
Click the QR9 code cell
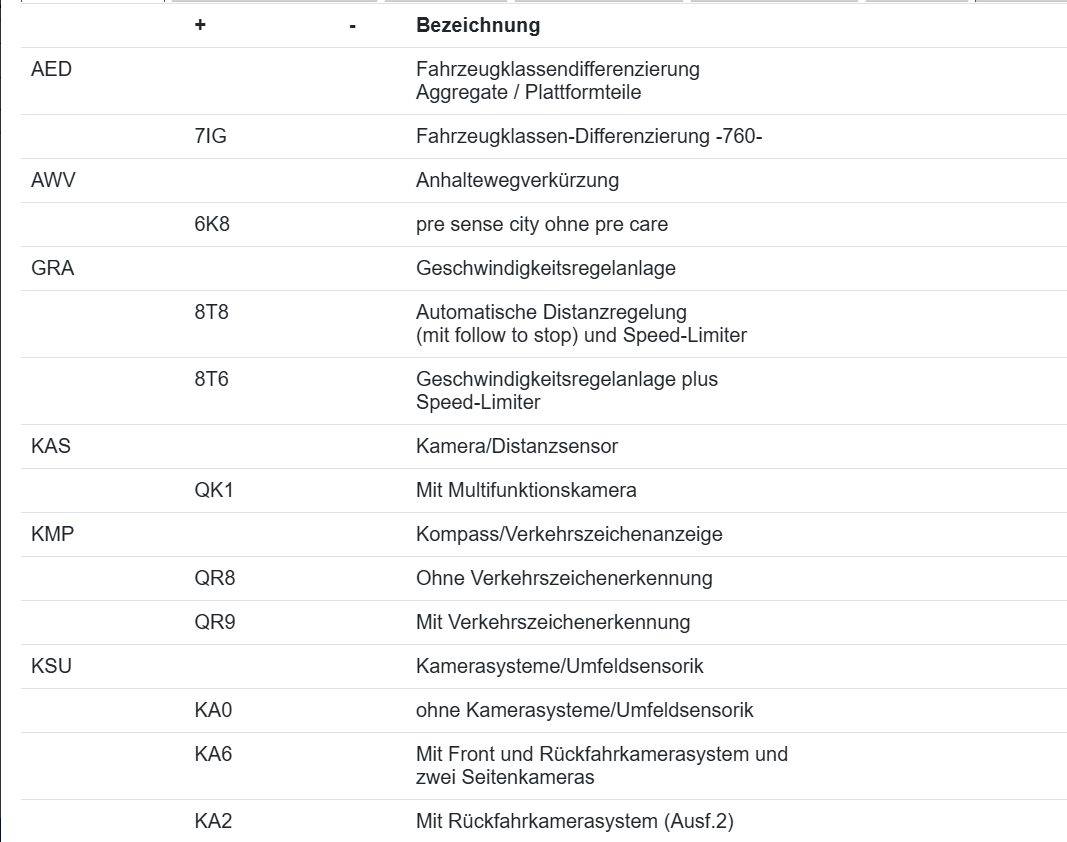[215, 622]
